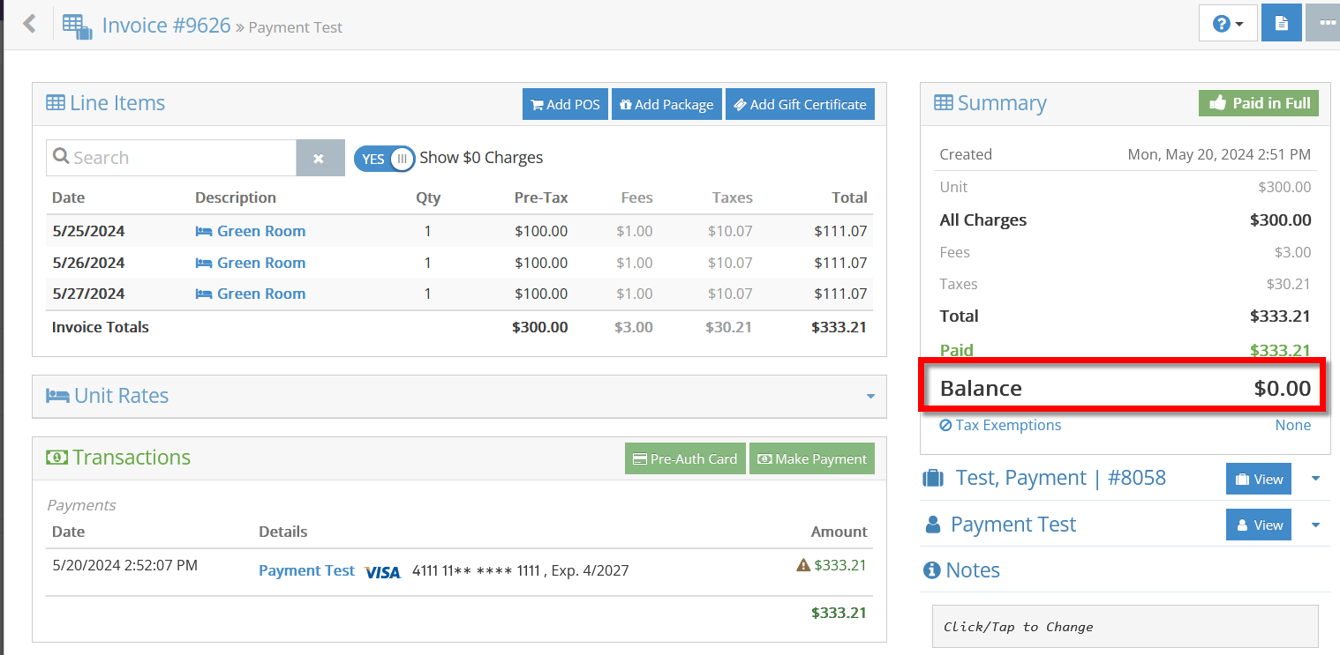Screen dimensions: 1340x655
Task: Open the more options ellipsis button
Action: tap(1324, 23)
